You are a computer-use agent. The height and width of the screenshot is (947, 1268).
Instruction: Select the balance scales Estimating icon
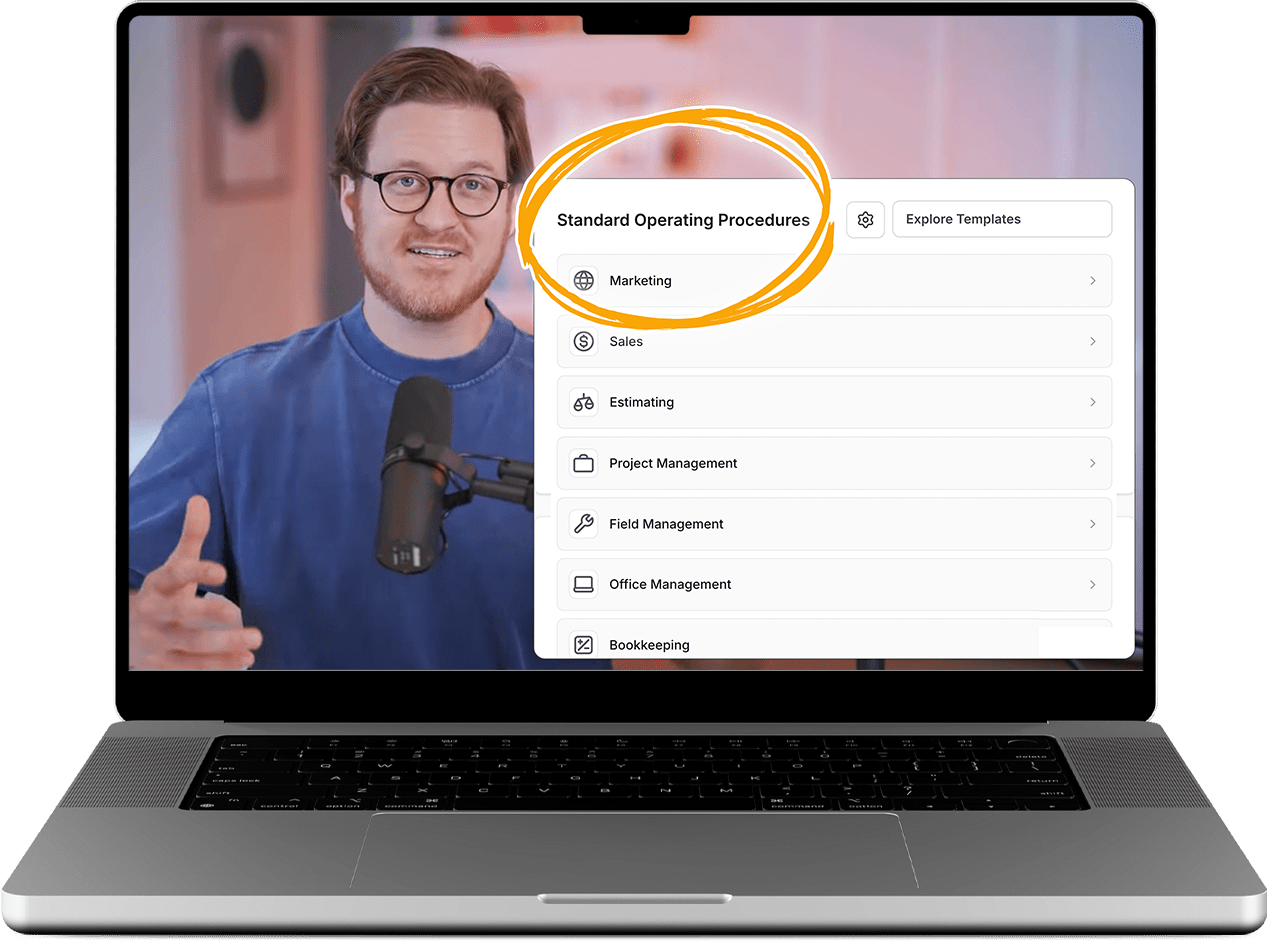[x=583, y=403]
